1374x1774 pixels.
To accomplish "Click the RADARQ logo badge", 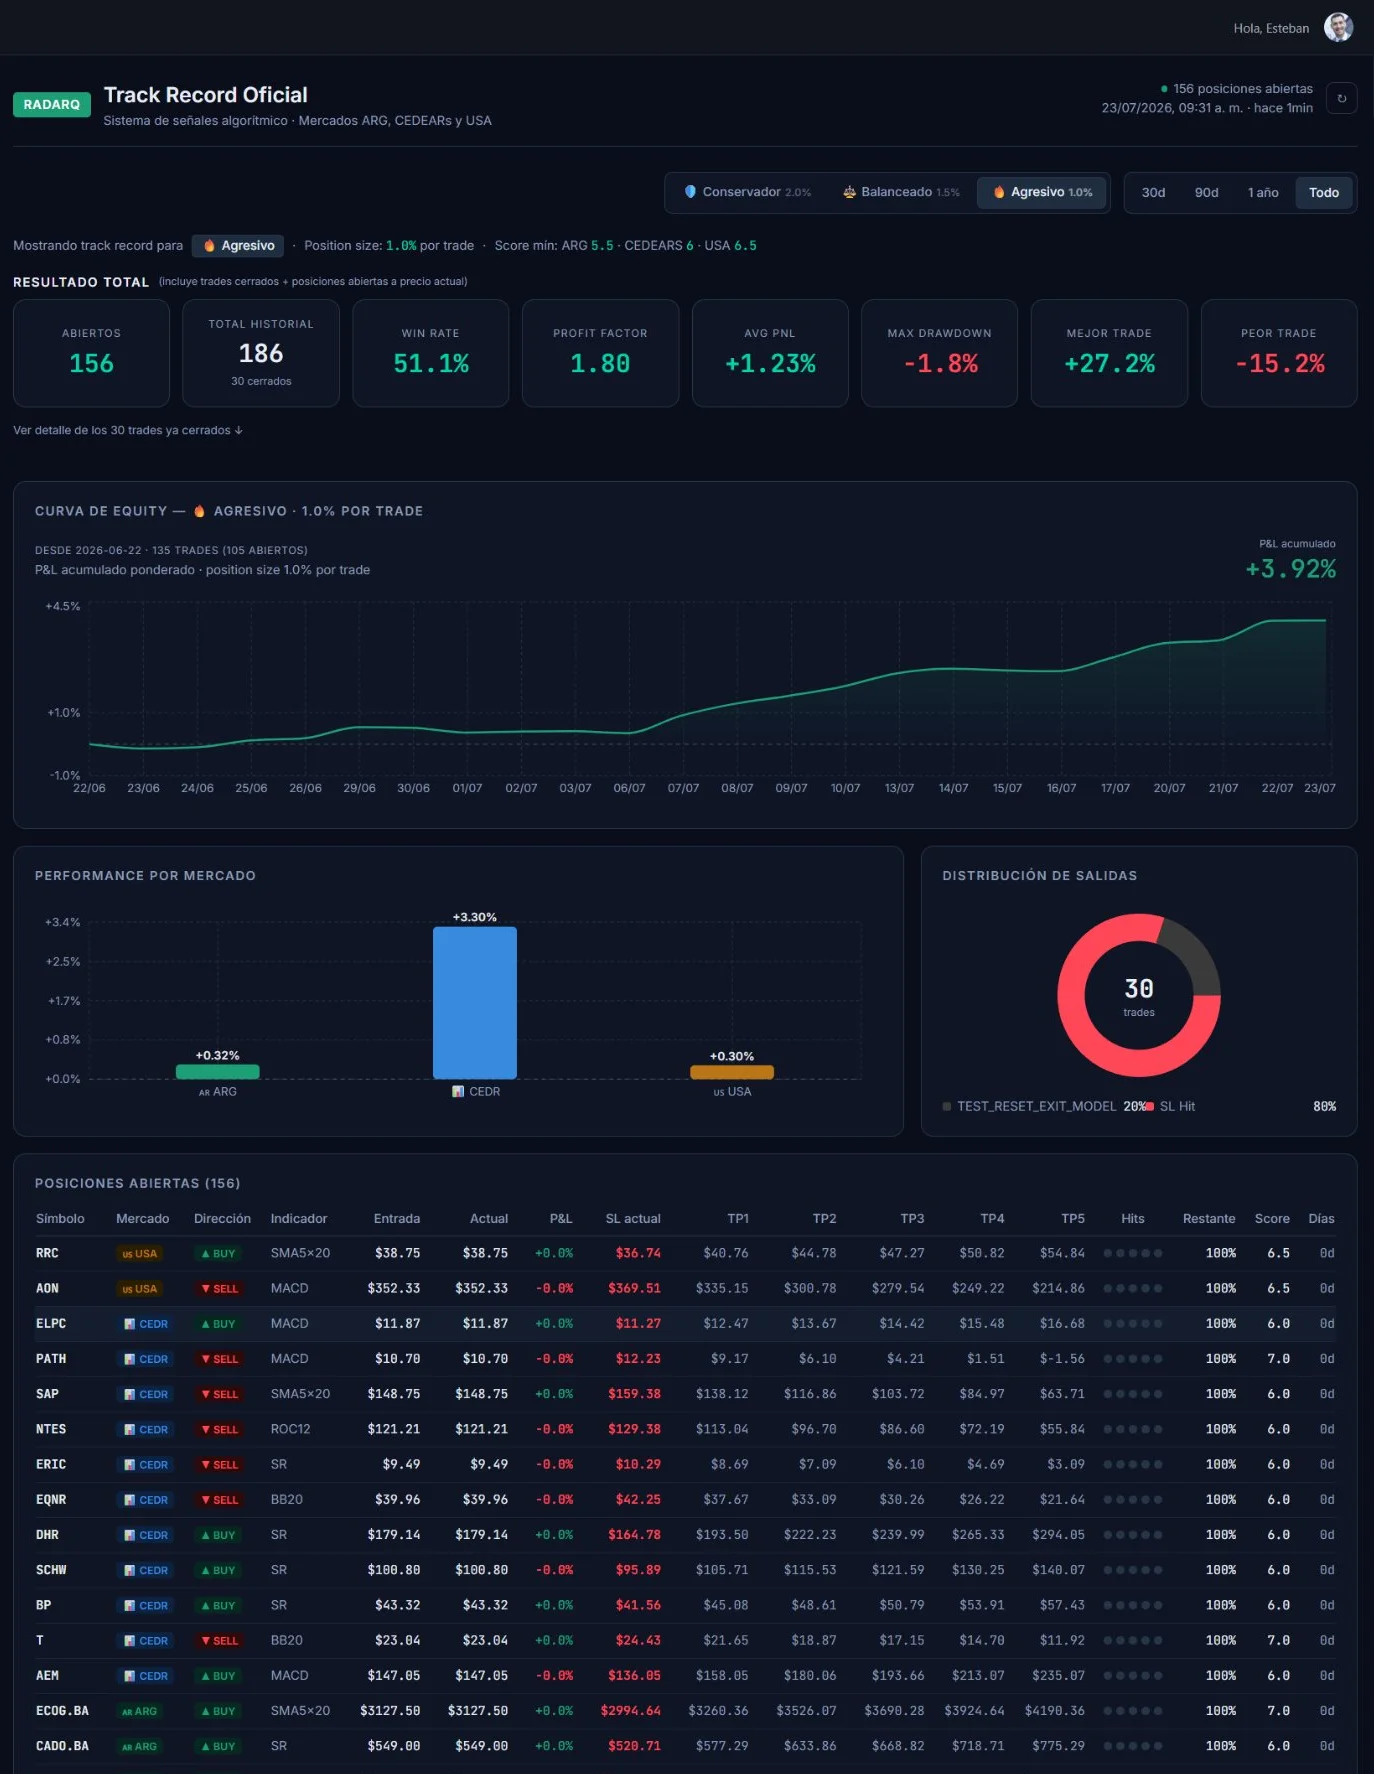I will [x=52, y=104].
